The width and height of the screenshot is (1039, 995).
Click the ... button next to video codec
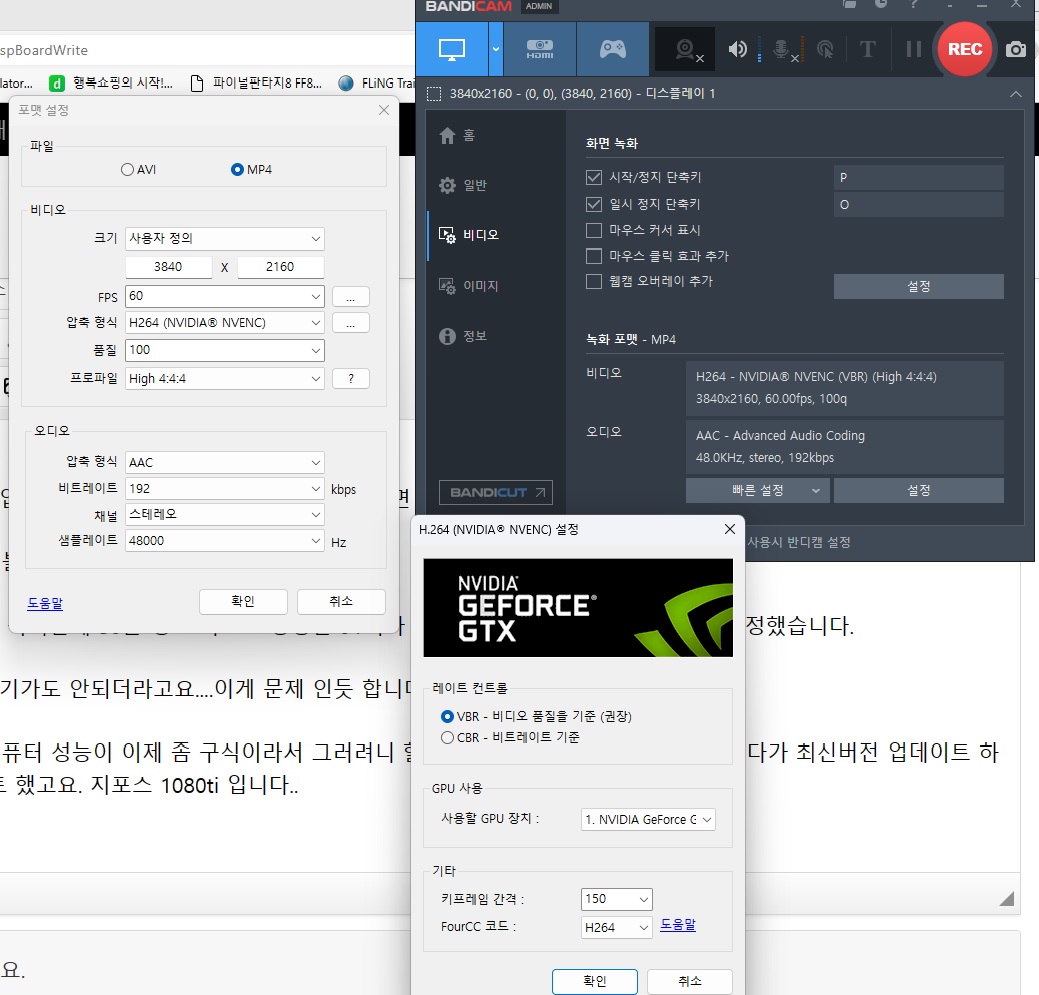[351, 323]
